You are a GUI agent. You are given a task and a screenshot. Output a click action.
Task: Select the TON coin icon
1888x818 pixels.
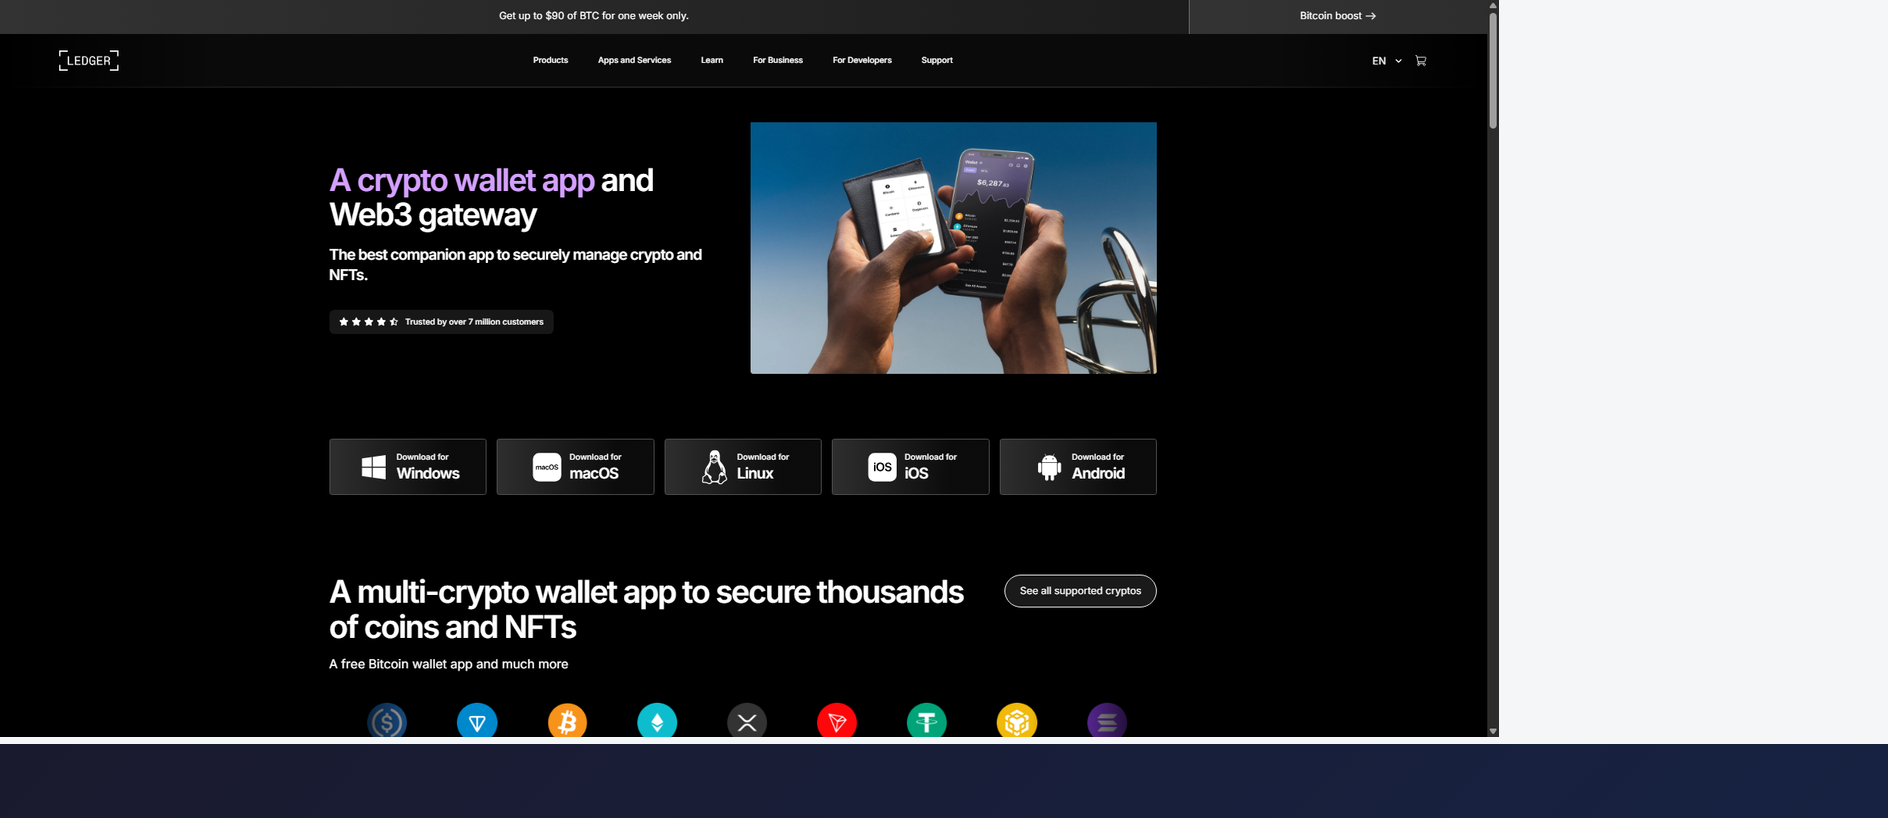pyautogui.click(x=477, y=721)
